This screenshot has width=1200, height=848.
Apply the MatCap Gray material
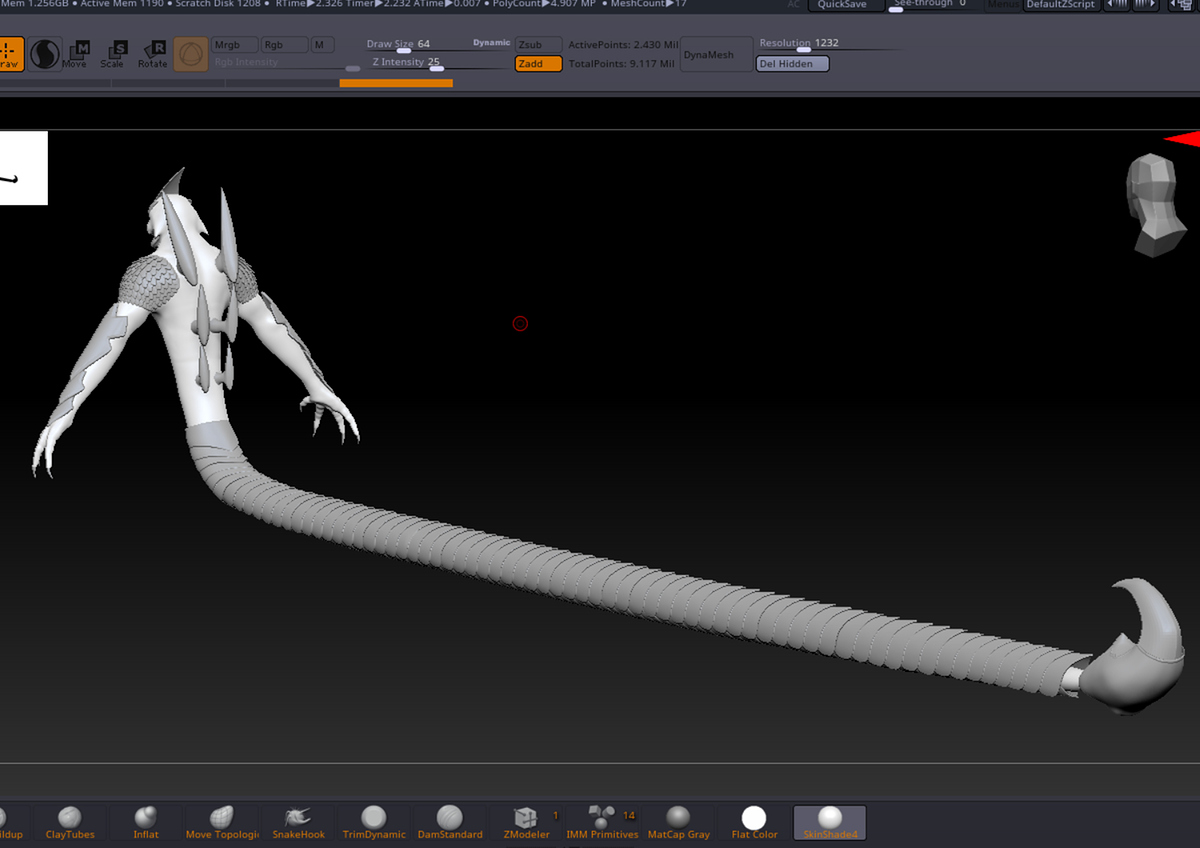[678, 822]
